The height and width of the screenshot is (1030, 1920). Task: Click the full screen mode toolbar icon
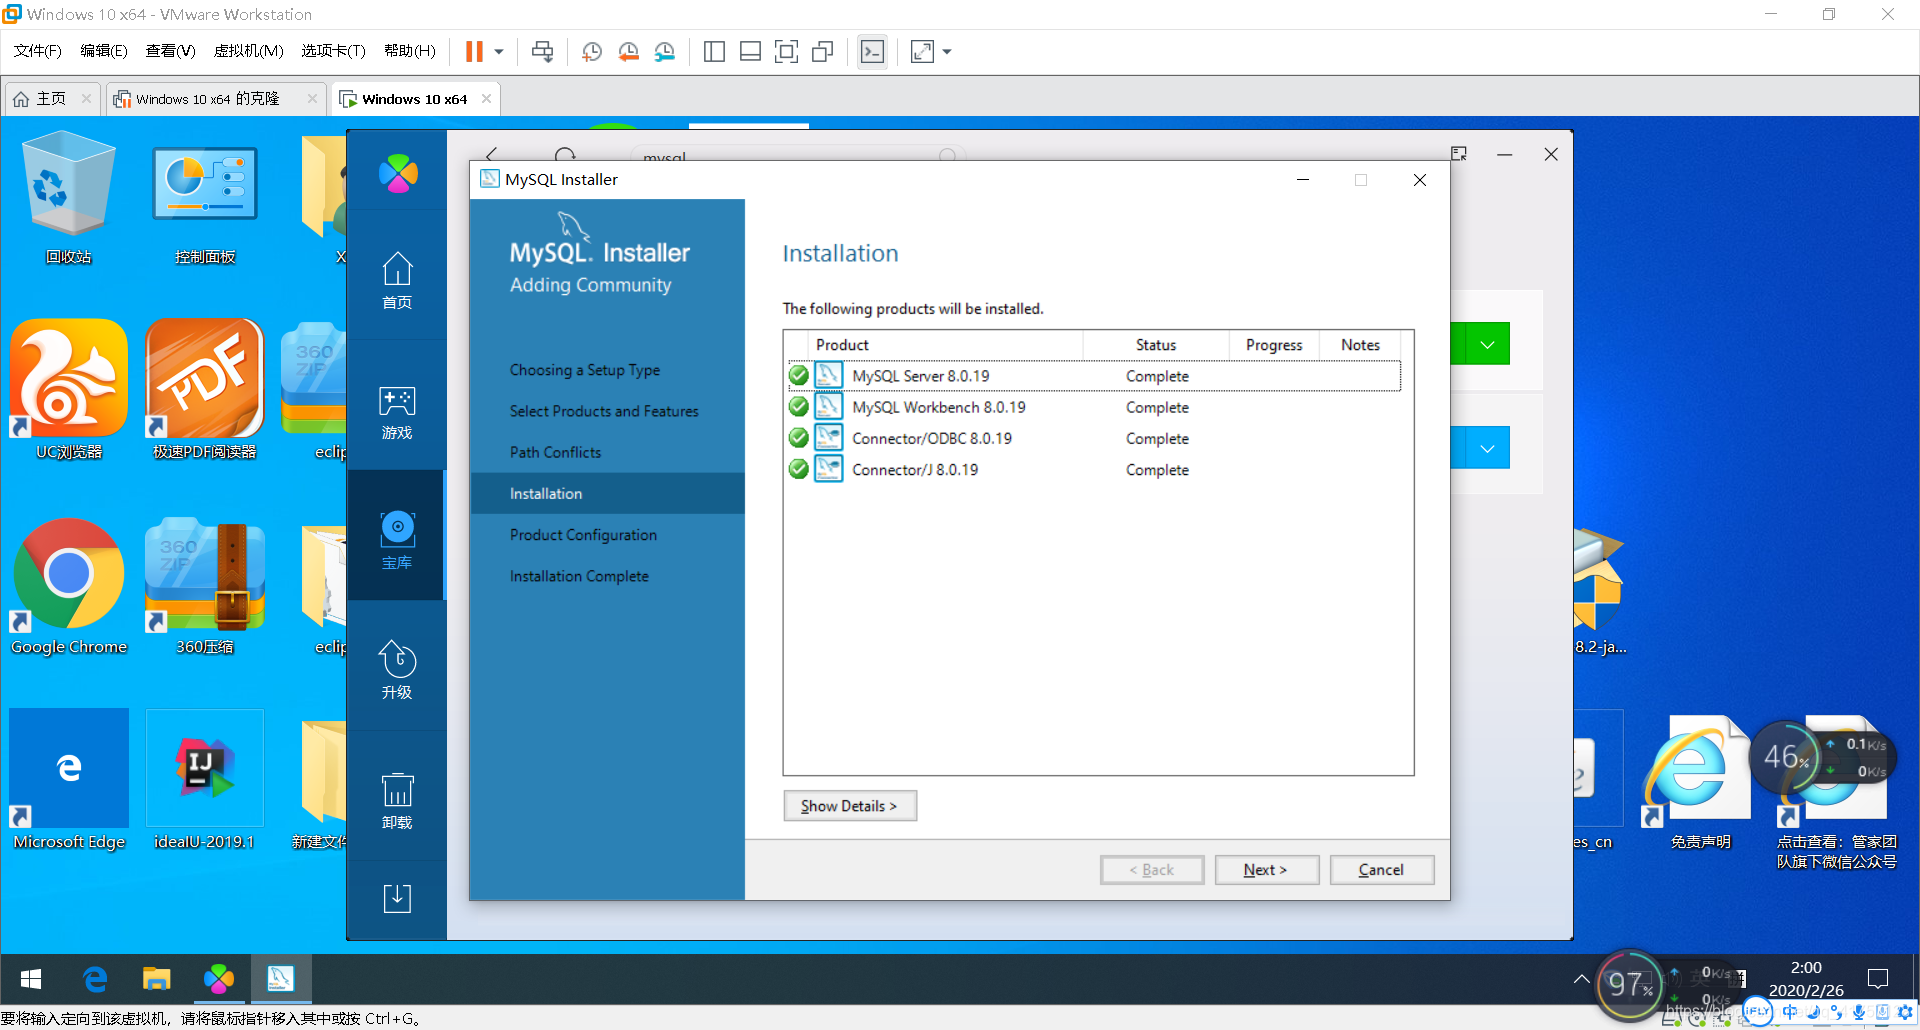(787, 51)
